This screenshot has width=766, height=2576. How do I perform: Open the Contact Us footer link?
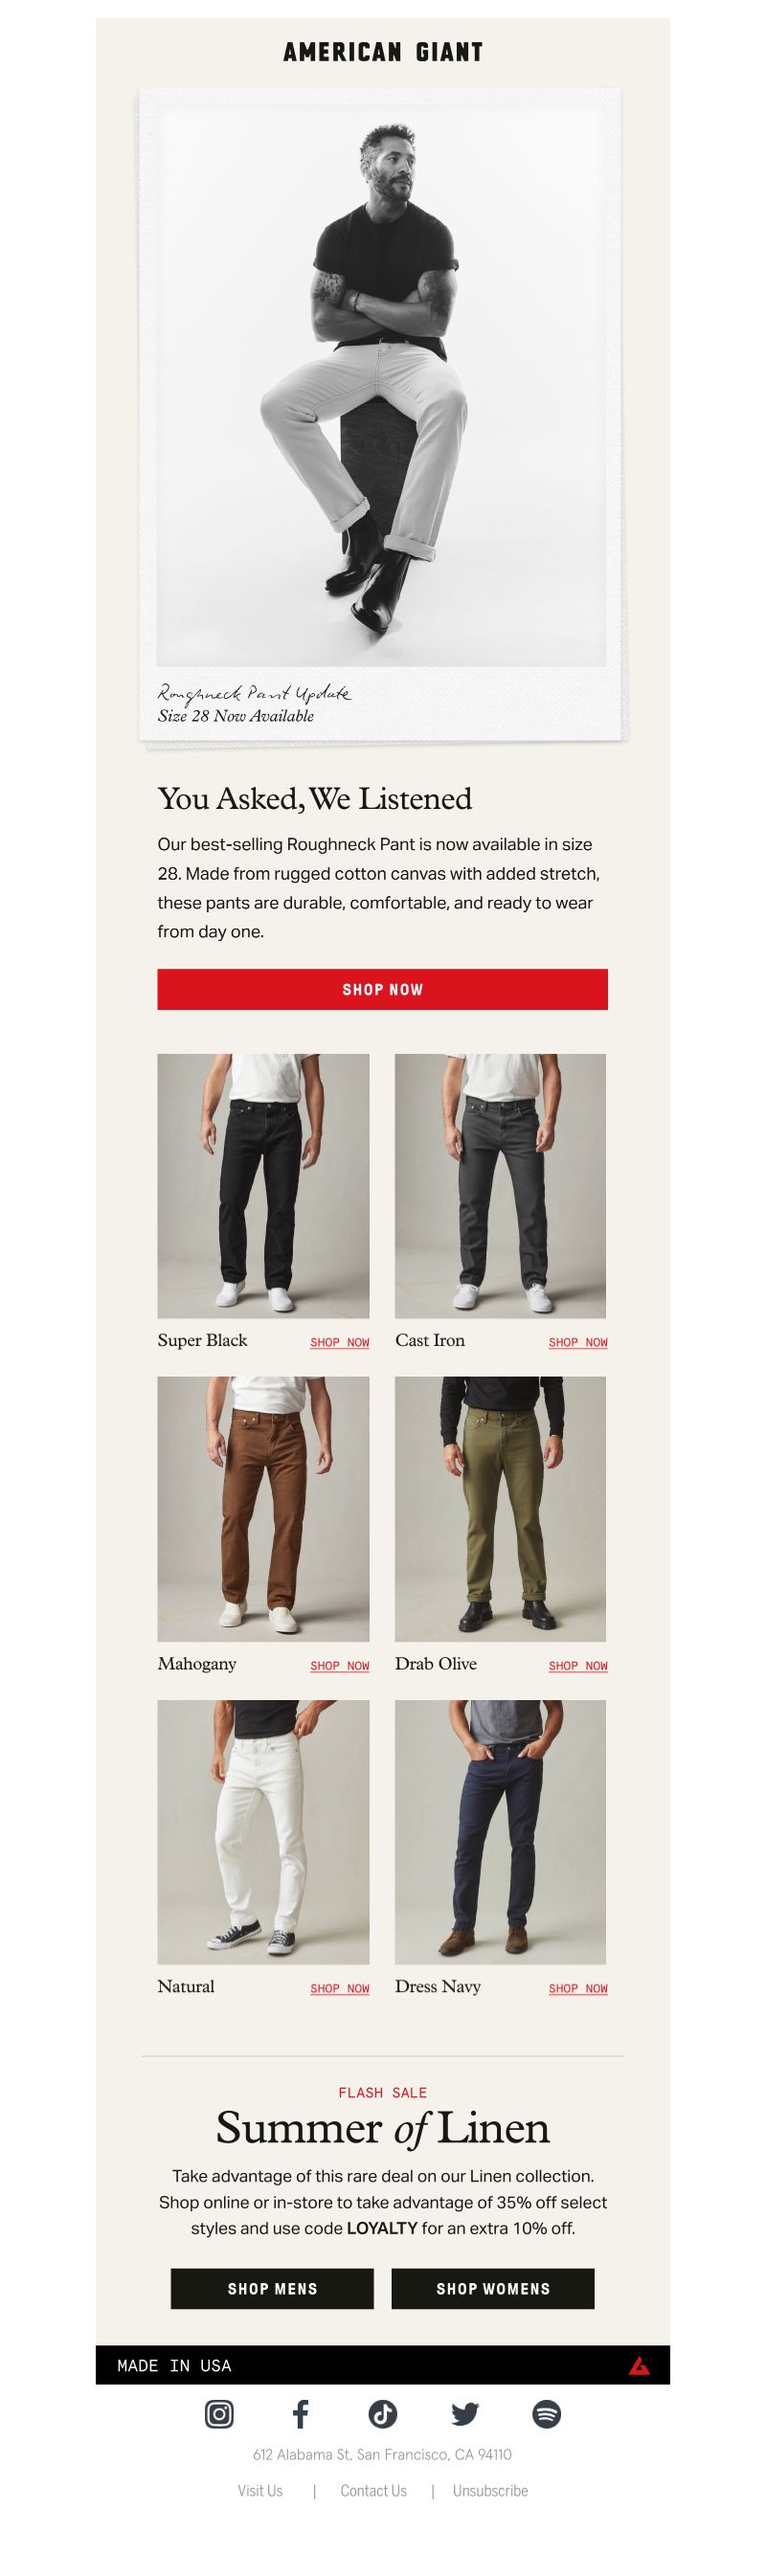(x=373, y=2490)
